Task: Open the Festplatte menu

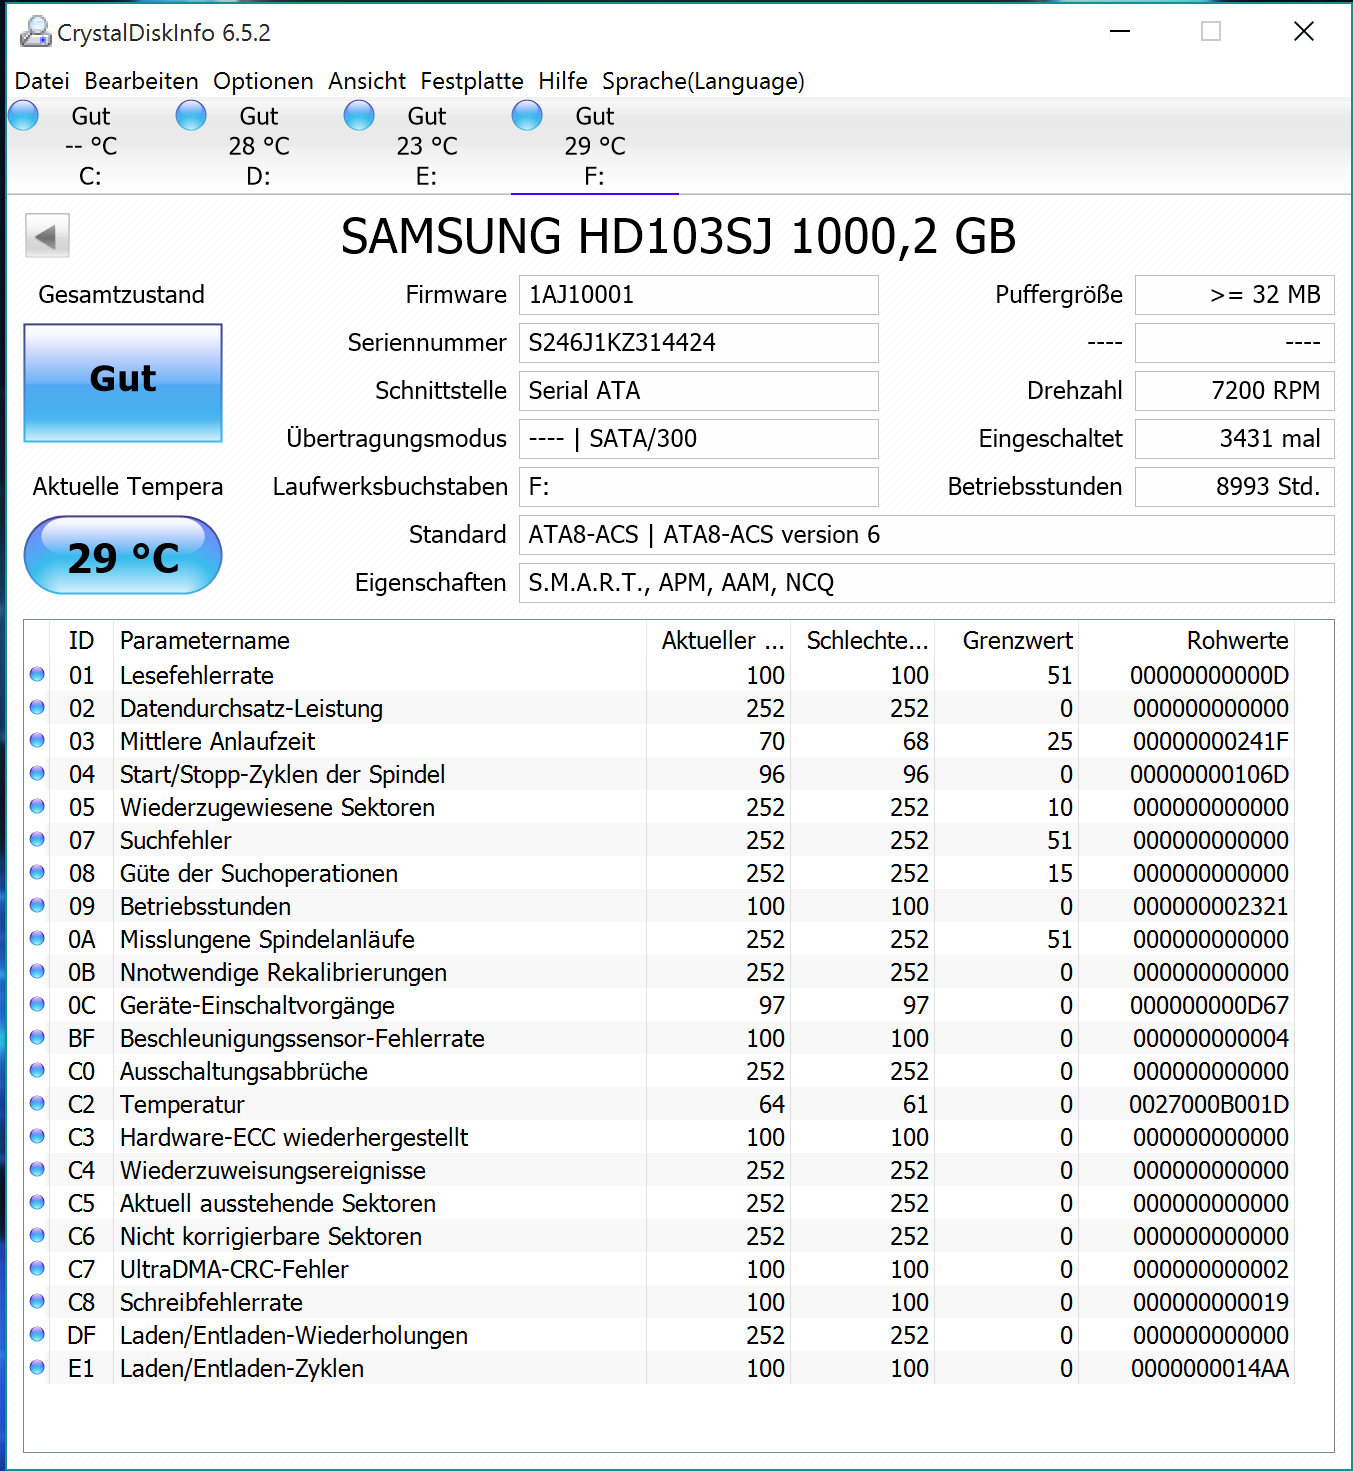Action: click(x=472, y=81)
